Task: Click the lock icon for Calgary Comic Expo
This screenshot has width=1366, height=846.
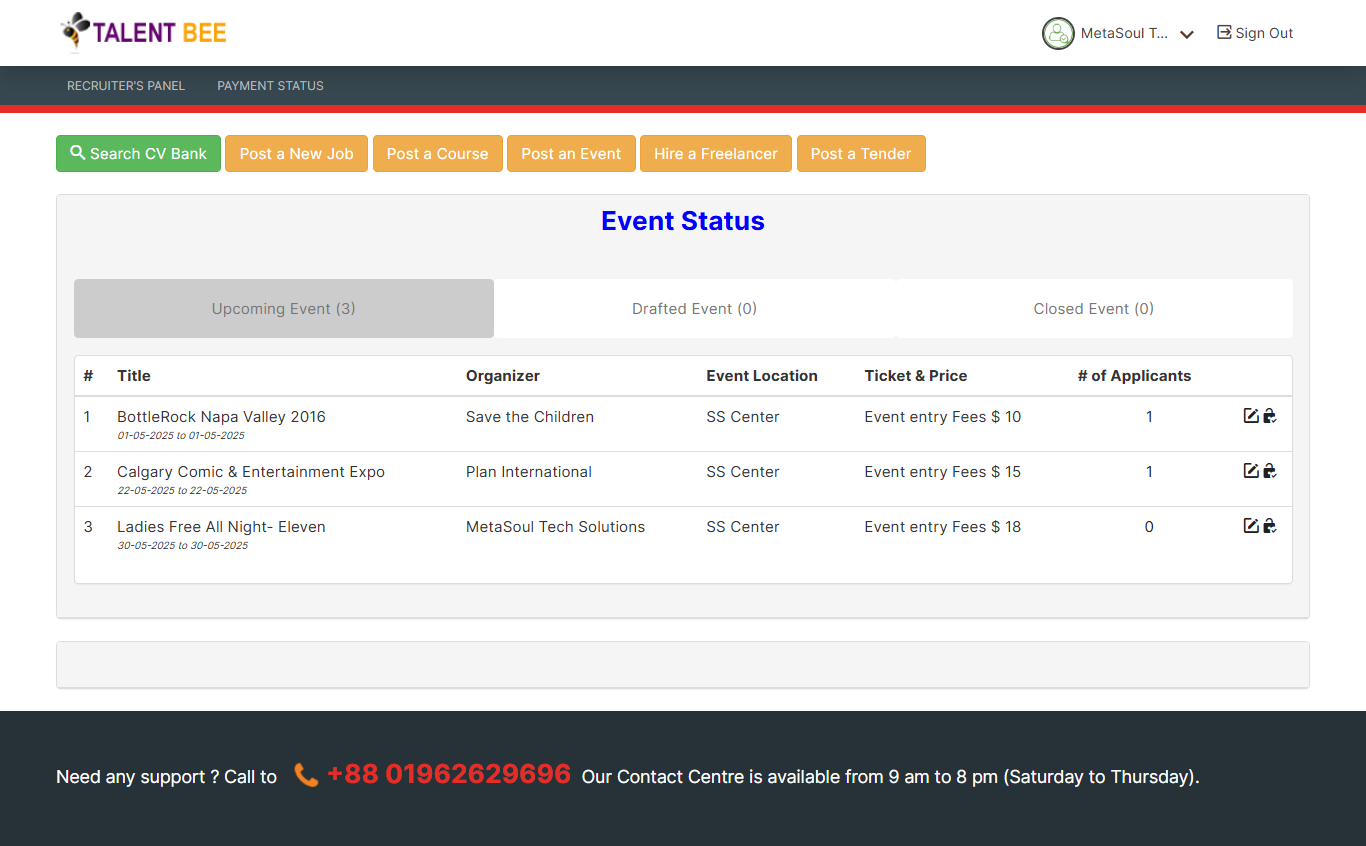Action: 1269,471
